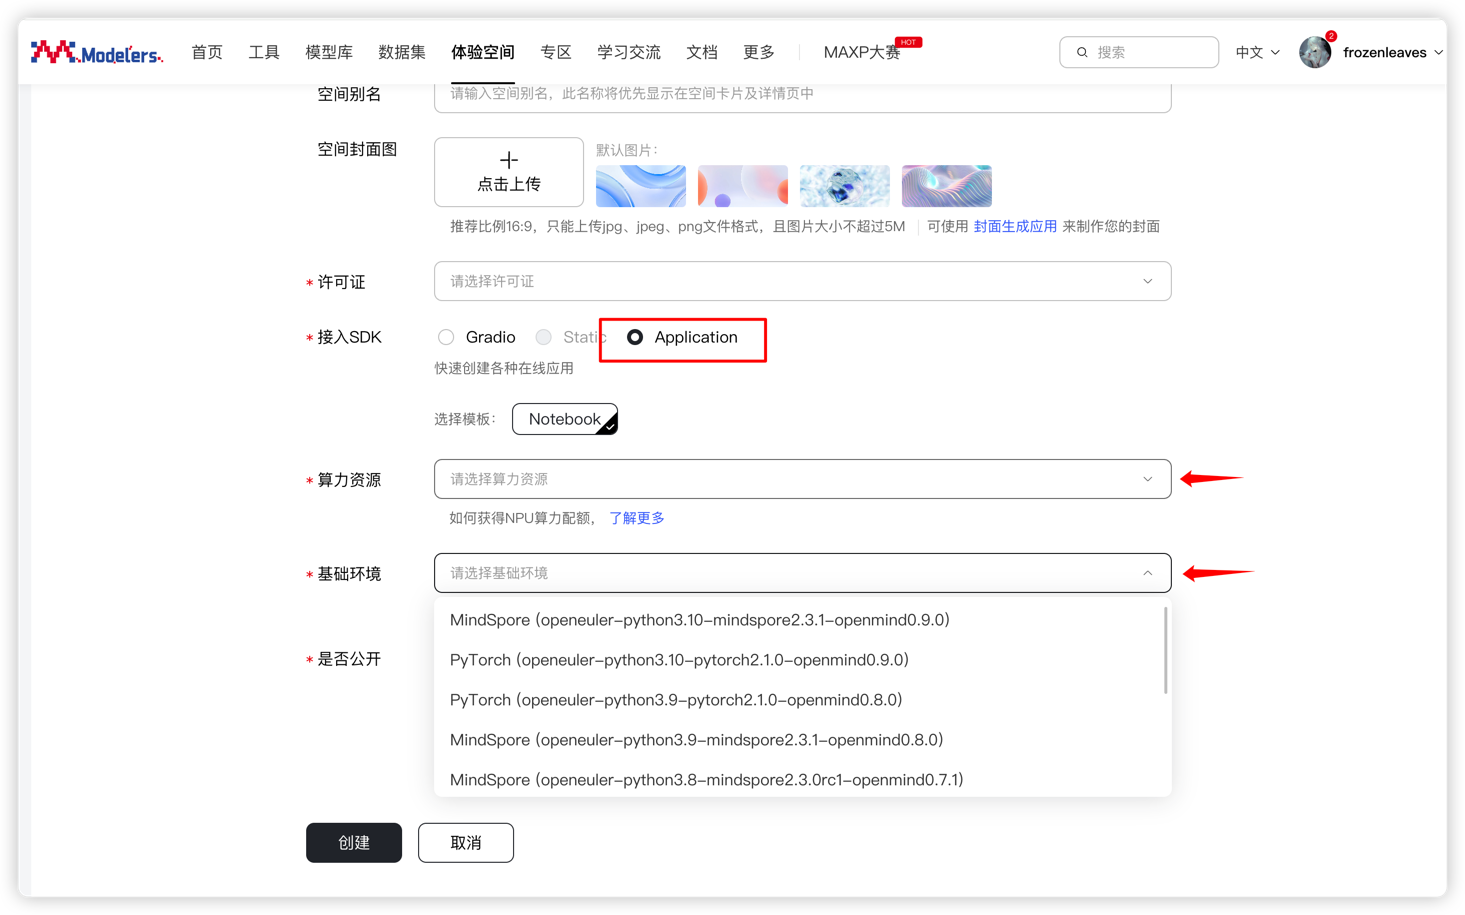Select MindSpore python3.10 mindspore2.3.1 openmind0.9.0
Image resolution: width=1465 pixels, height=915 pixels.
802,620
